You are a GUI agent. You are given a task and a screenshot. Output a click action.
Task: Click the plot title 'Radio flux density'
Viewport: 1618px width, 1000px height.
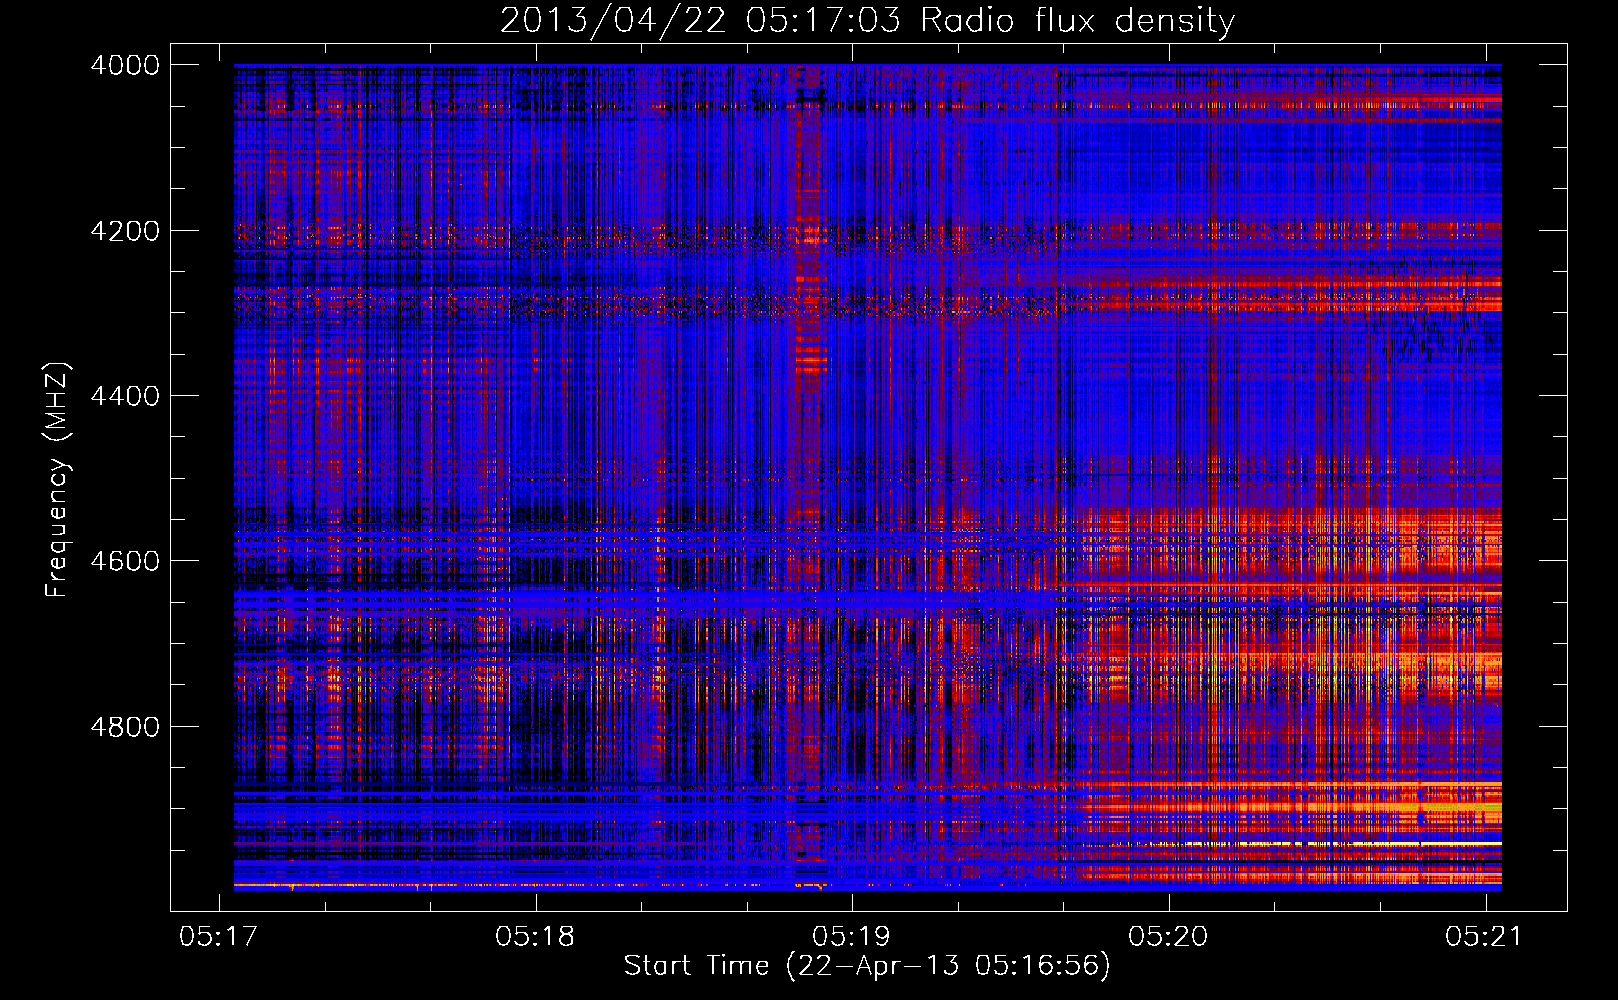click(1078, 21)
